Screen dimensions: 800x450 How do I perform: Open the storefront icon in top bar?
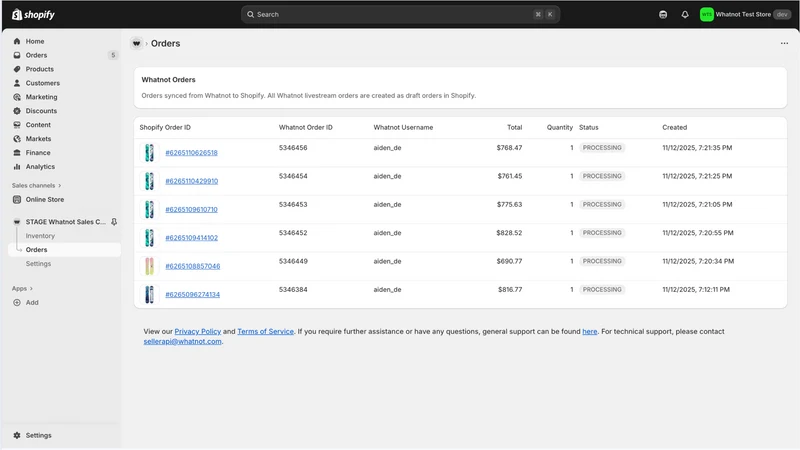pyautogui.click(x=663, y=14)
